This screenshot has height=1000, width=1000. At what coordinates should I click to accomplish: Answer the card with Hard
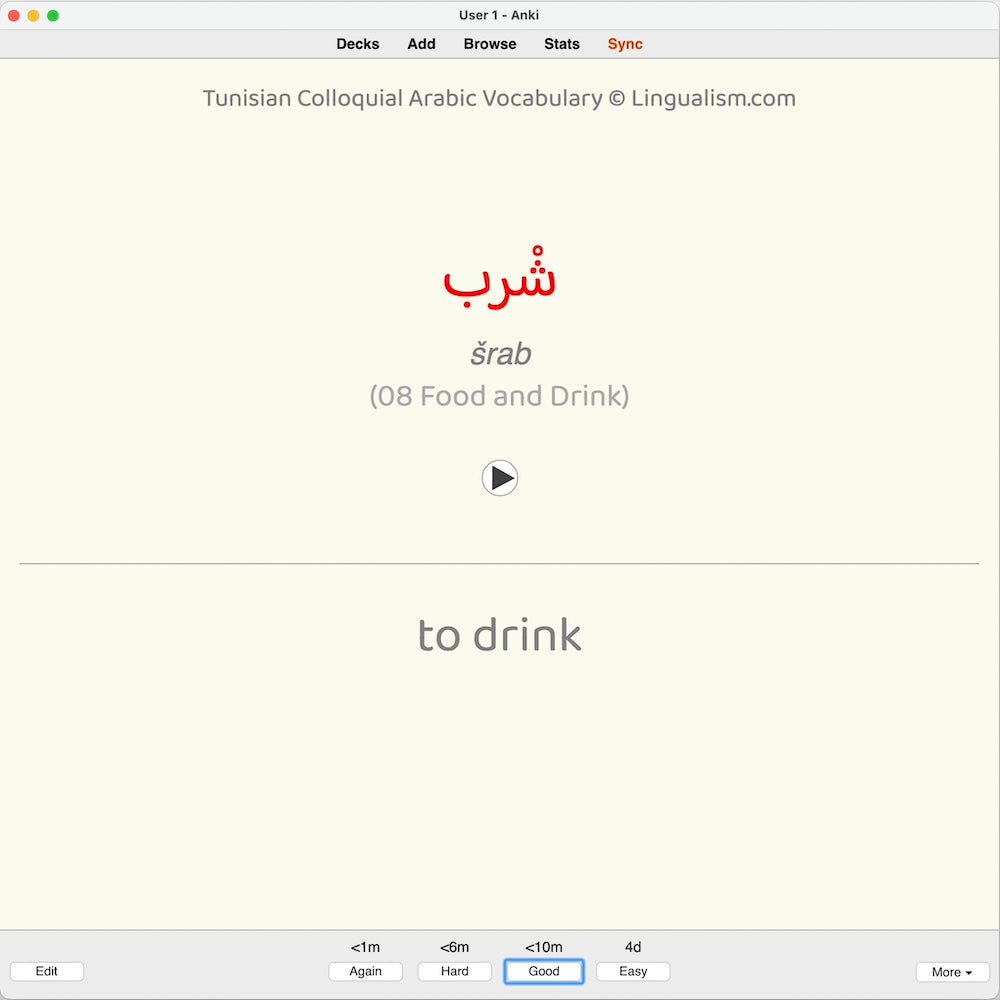[454, 971]
